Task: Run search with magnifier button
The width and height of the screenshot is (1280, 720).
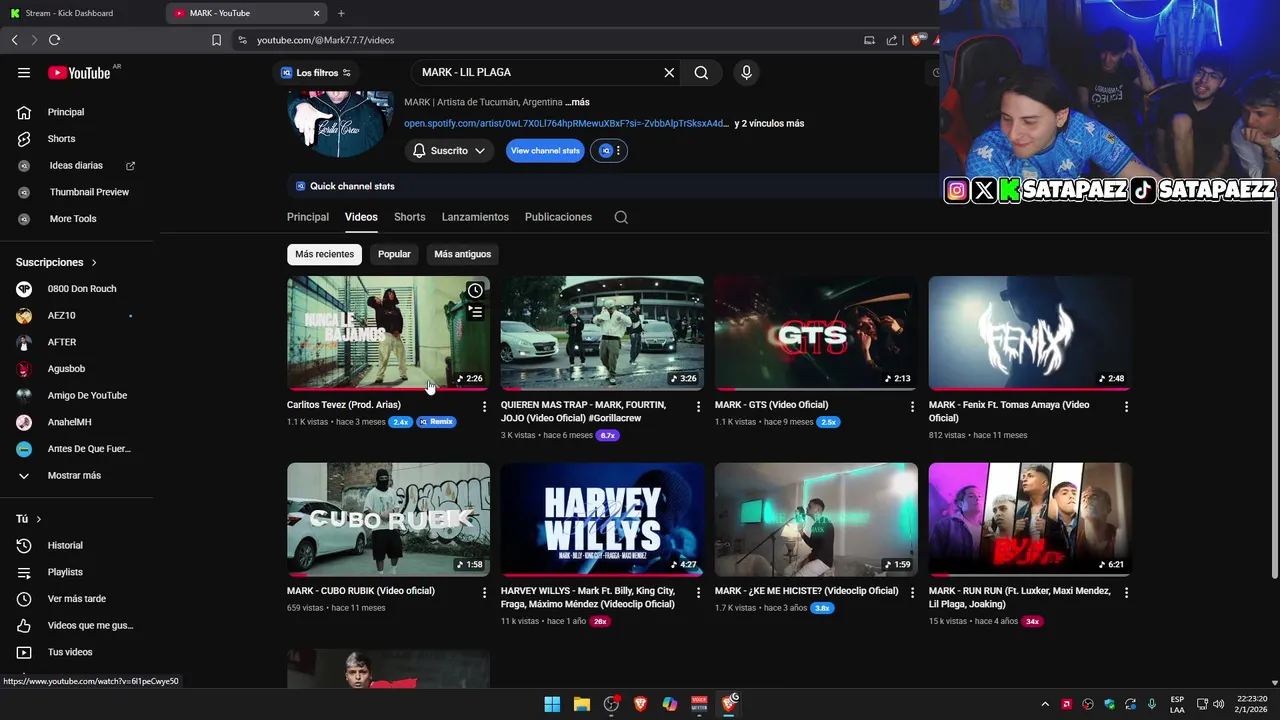Action: tap(701, 72)
